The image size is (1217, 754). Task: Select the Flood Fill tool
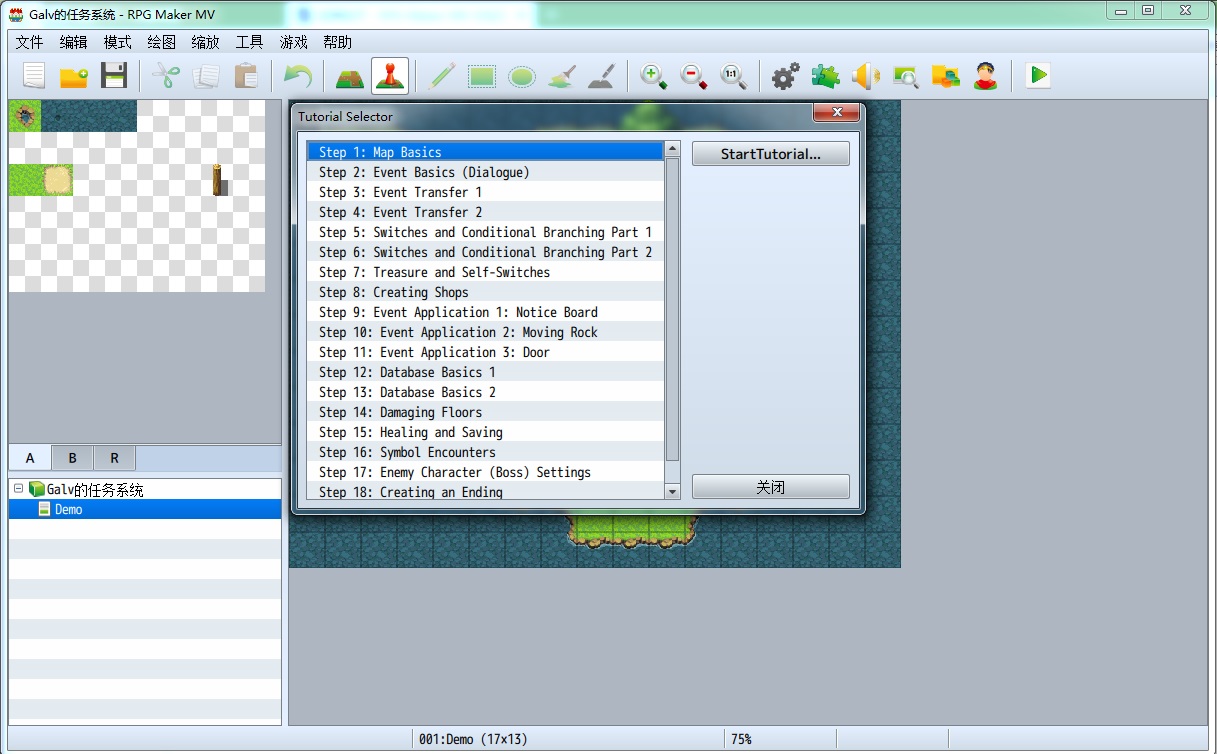tap(561, 76)
